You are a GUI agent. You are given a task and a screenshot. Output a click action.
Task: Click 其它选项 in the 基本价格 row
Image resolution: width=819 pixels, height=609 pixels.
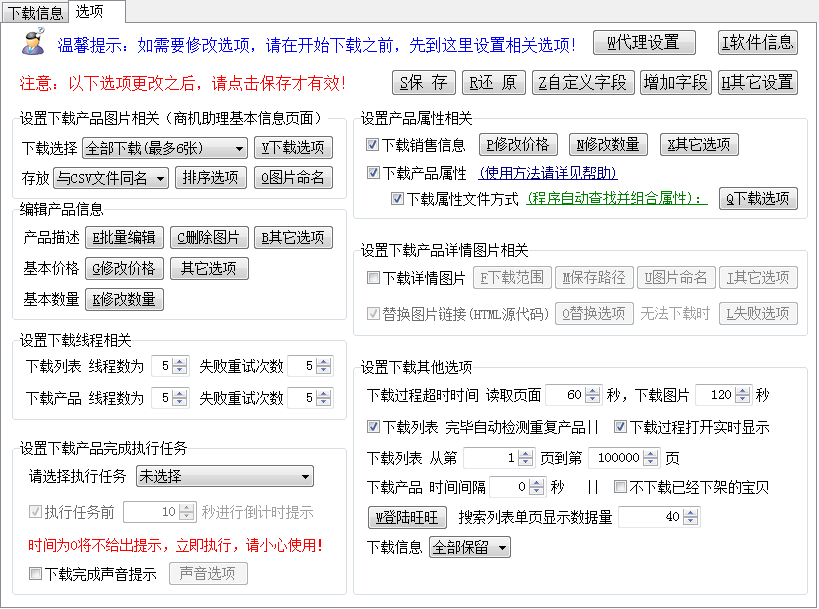tap(209, 268)
